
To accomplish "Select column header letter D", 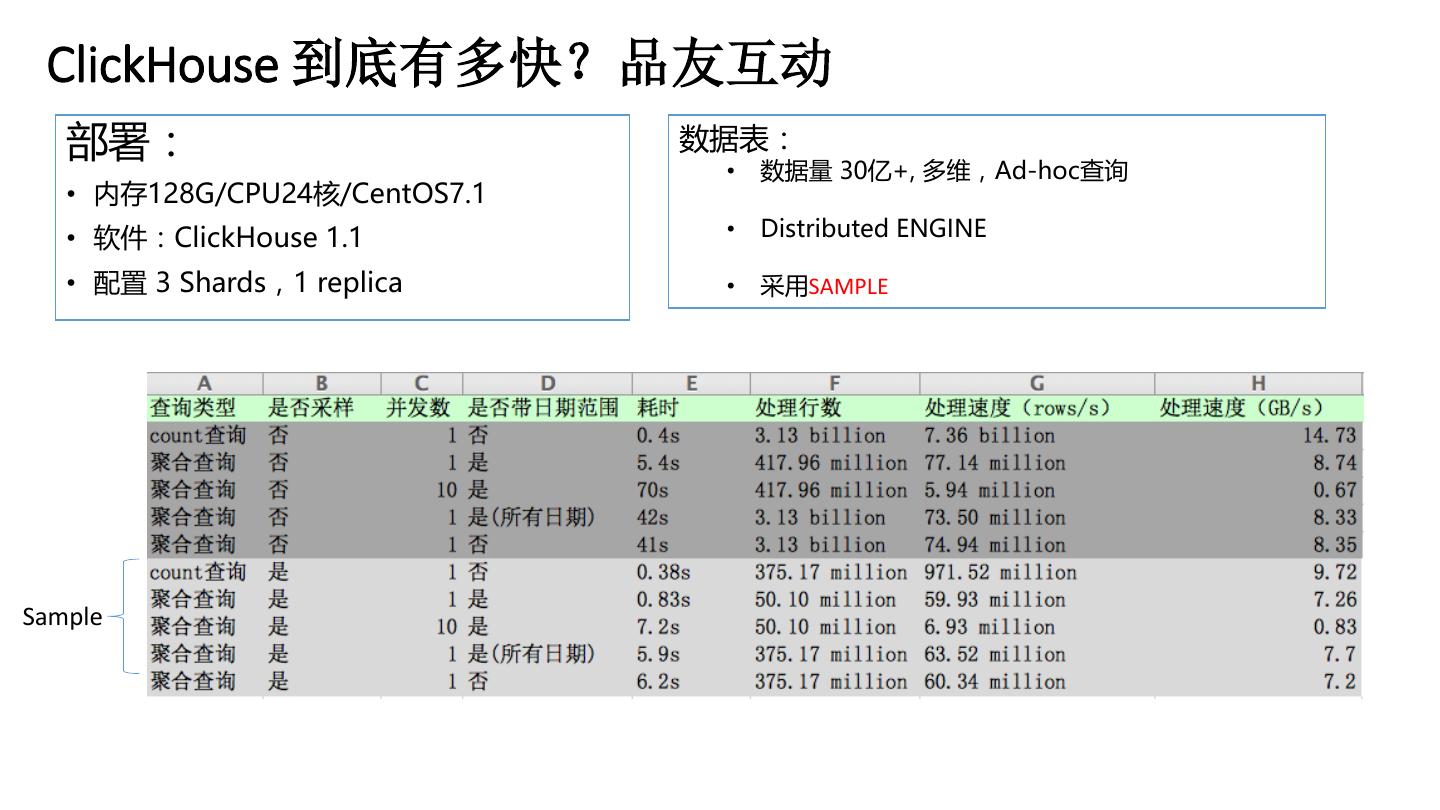I will point(547,384).
